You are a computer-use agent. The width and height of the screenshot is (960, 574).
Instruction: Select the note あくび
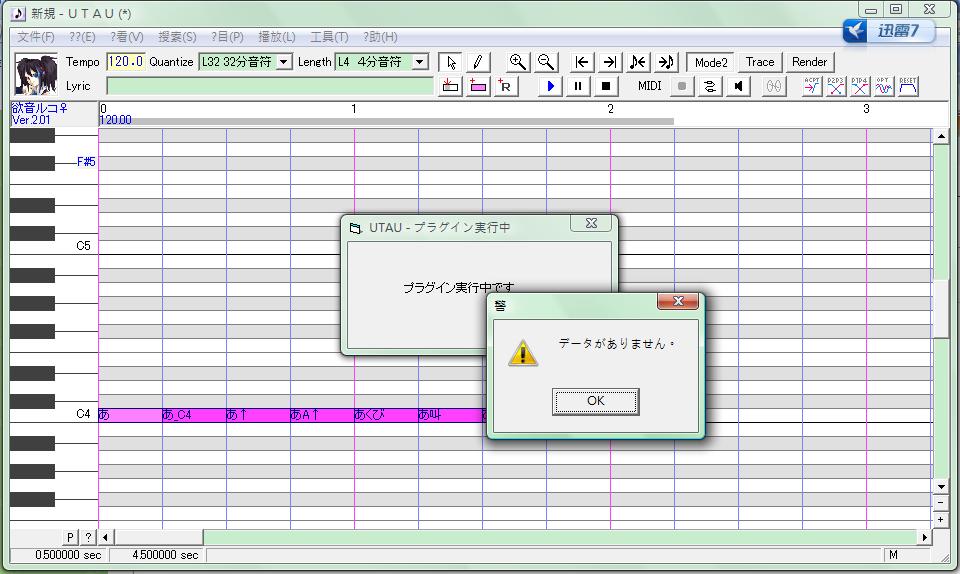click(x=386, y=415)
